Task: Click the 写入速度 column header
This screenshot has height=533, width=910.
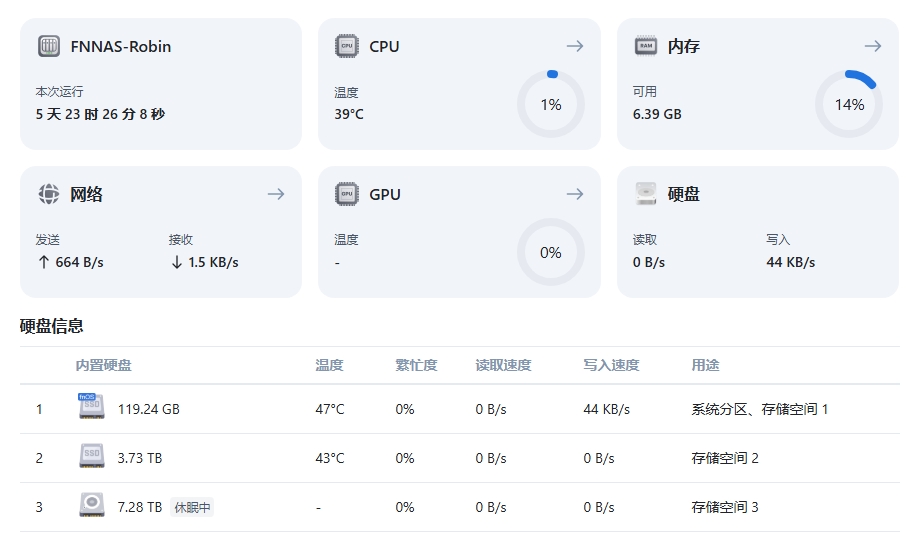Action: (611, 365)
